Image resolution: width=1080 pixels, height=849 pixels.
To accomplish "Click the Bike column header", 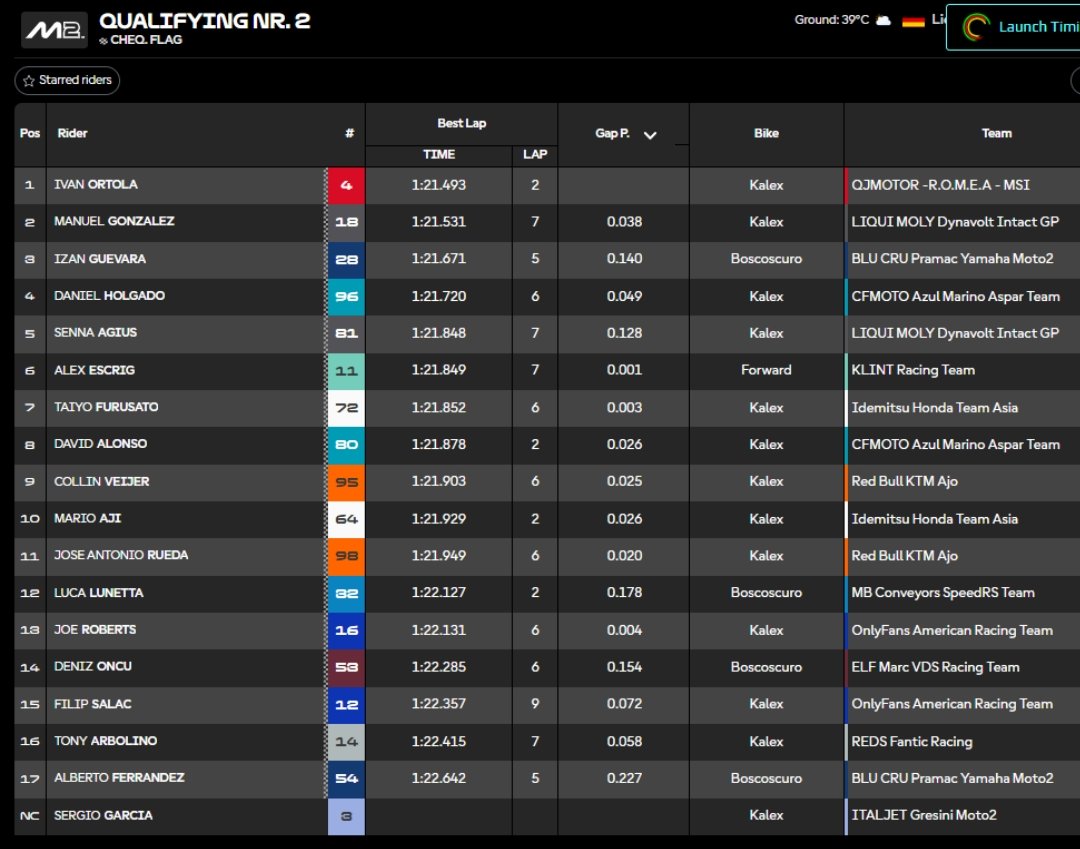I will [766, 133].
